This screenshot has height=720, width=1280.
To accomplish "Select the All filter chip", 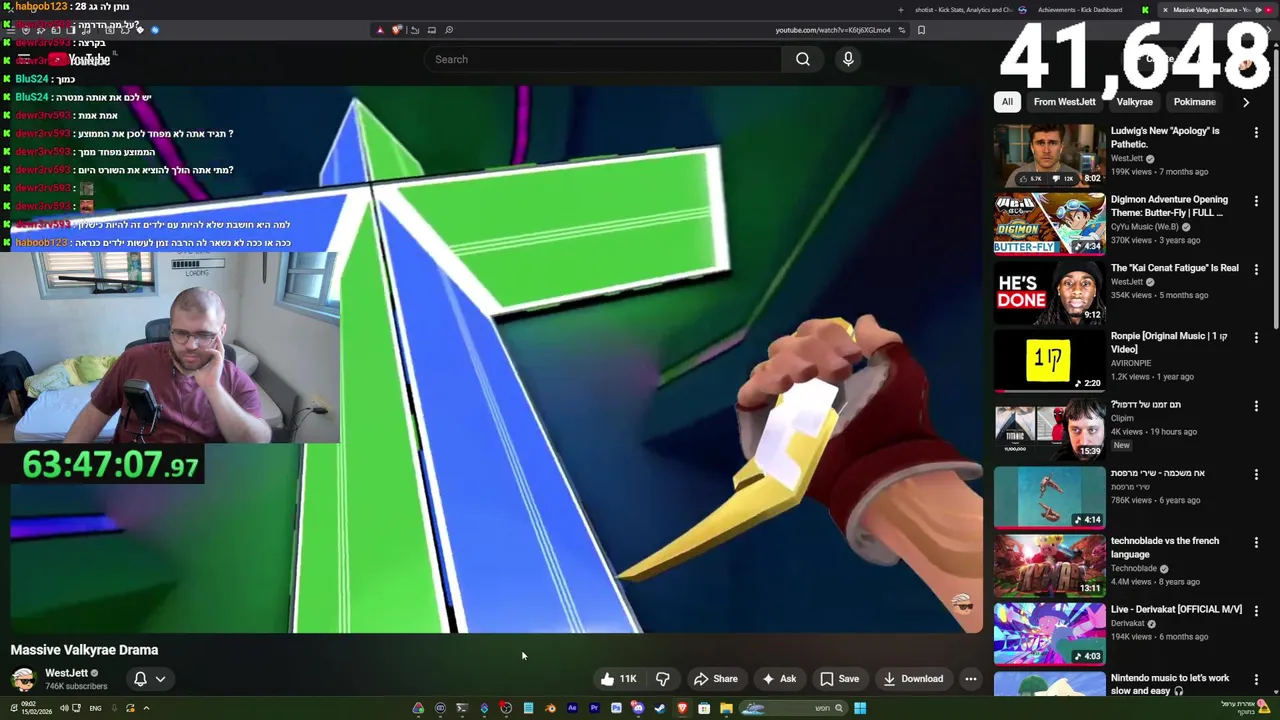I will (1007, 102).
